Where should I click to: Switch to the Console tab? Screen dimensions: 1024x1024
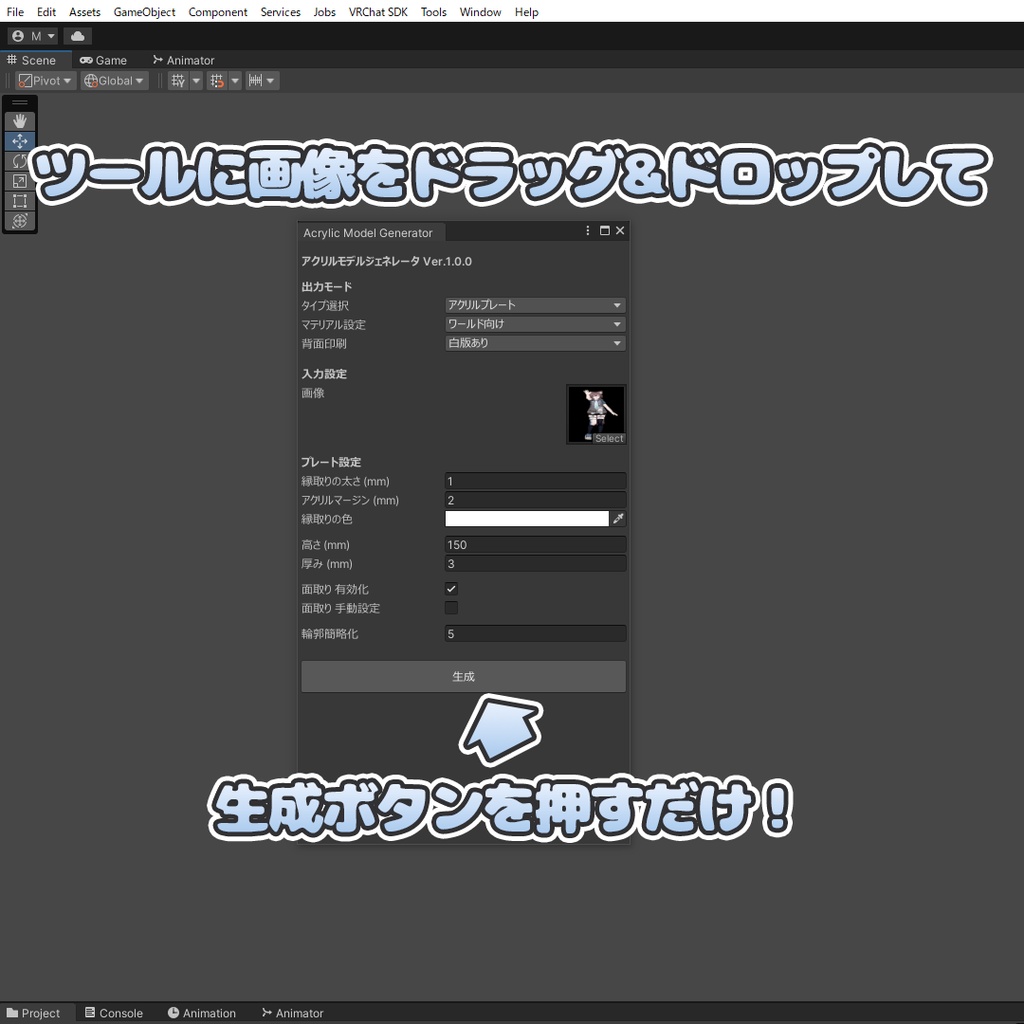click(x=114, y=1013)
